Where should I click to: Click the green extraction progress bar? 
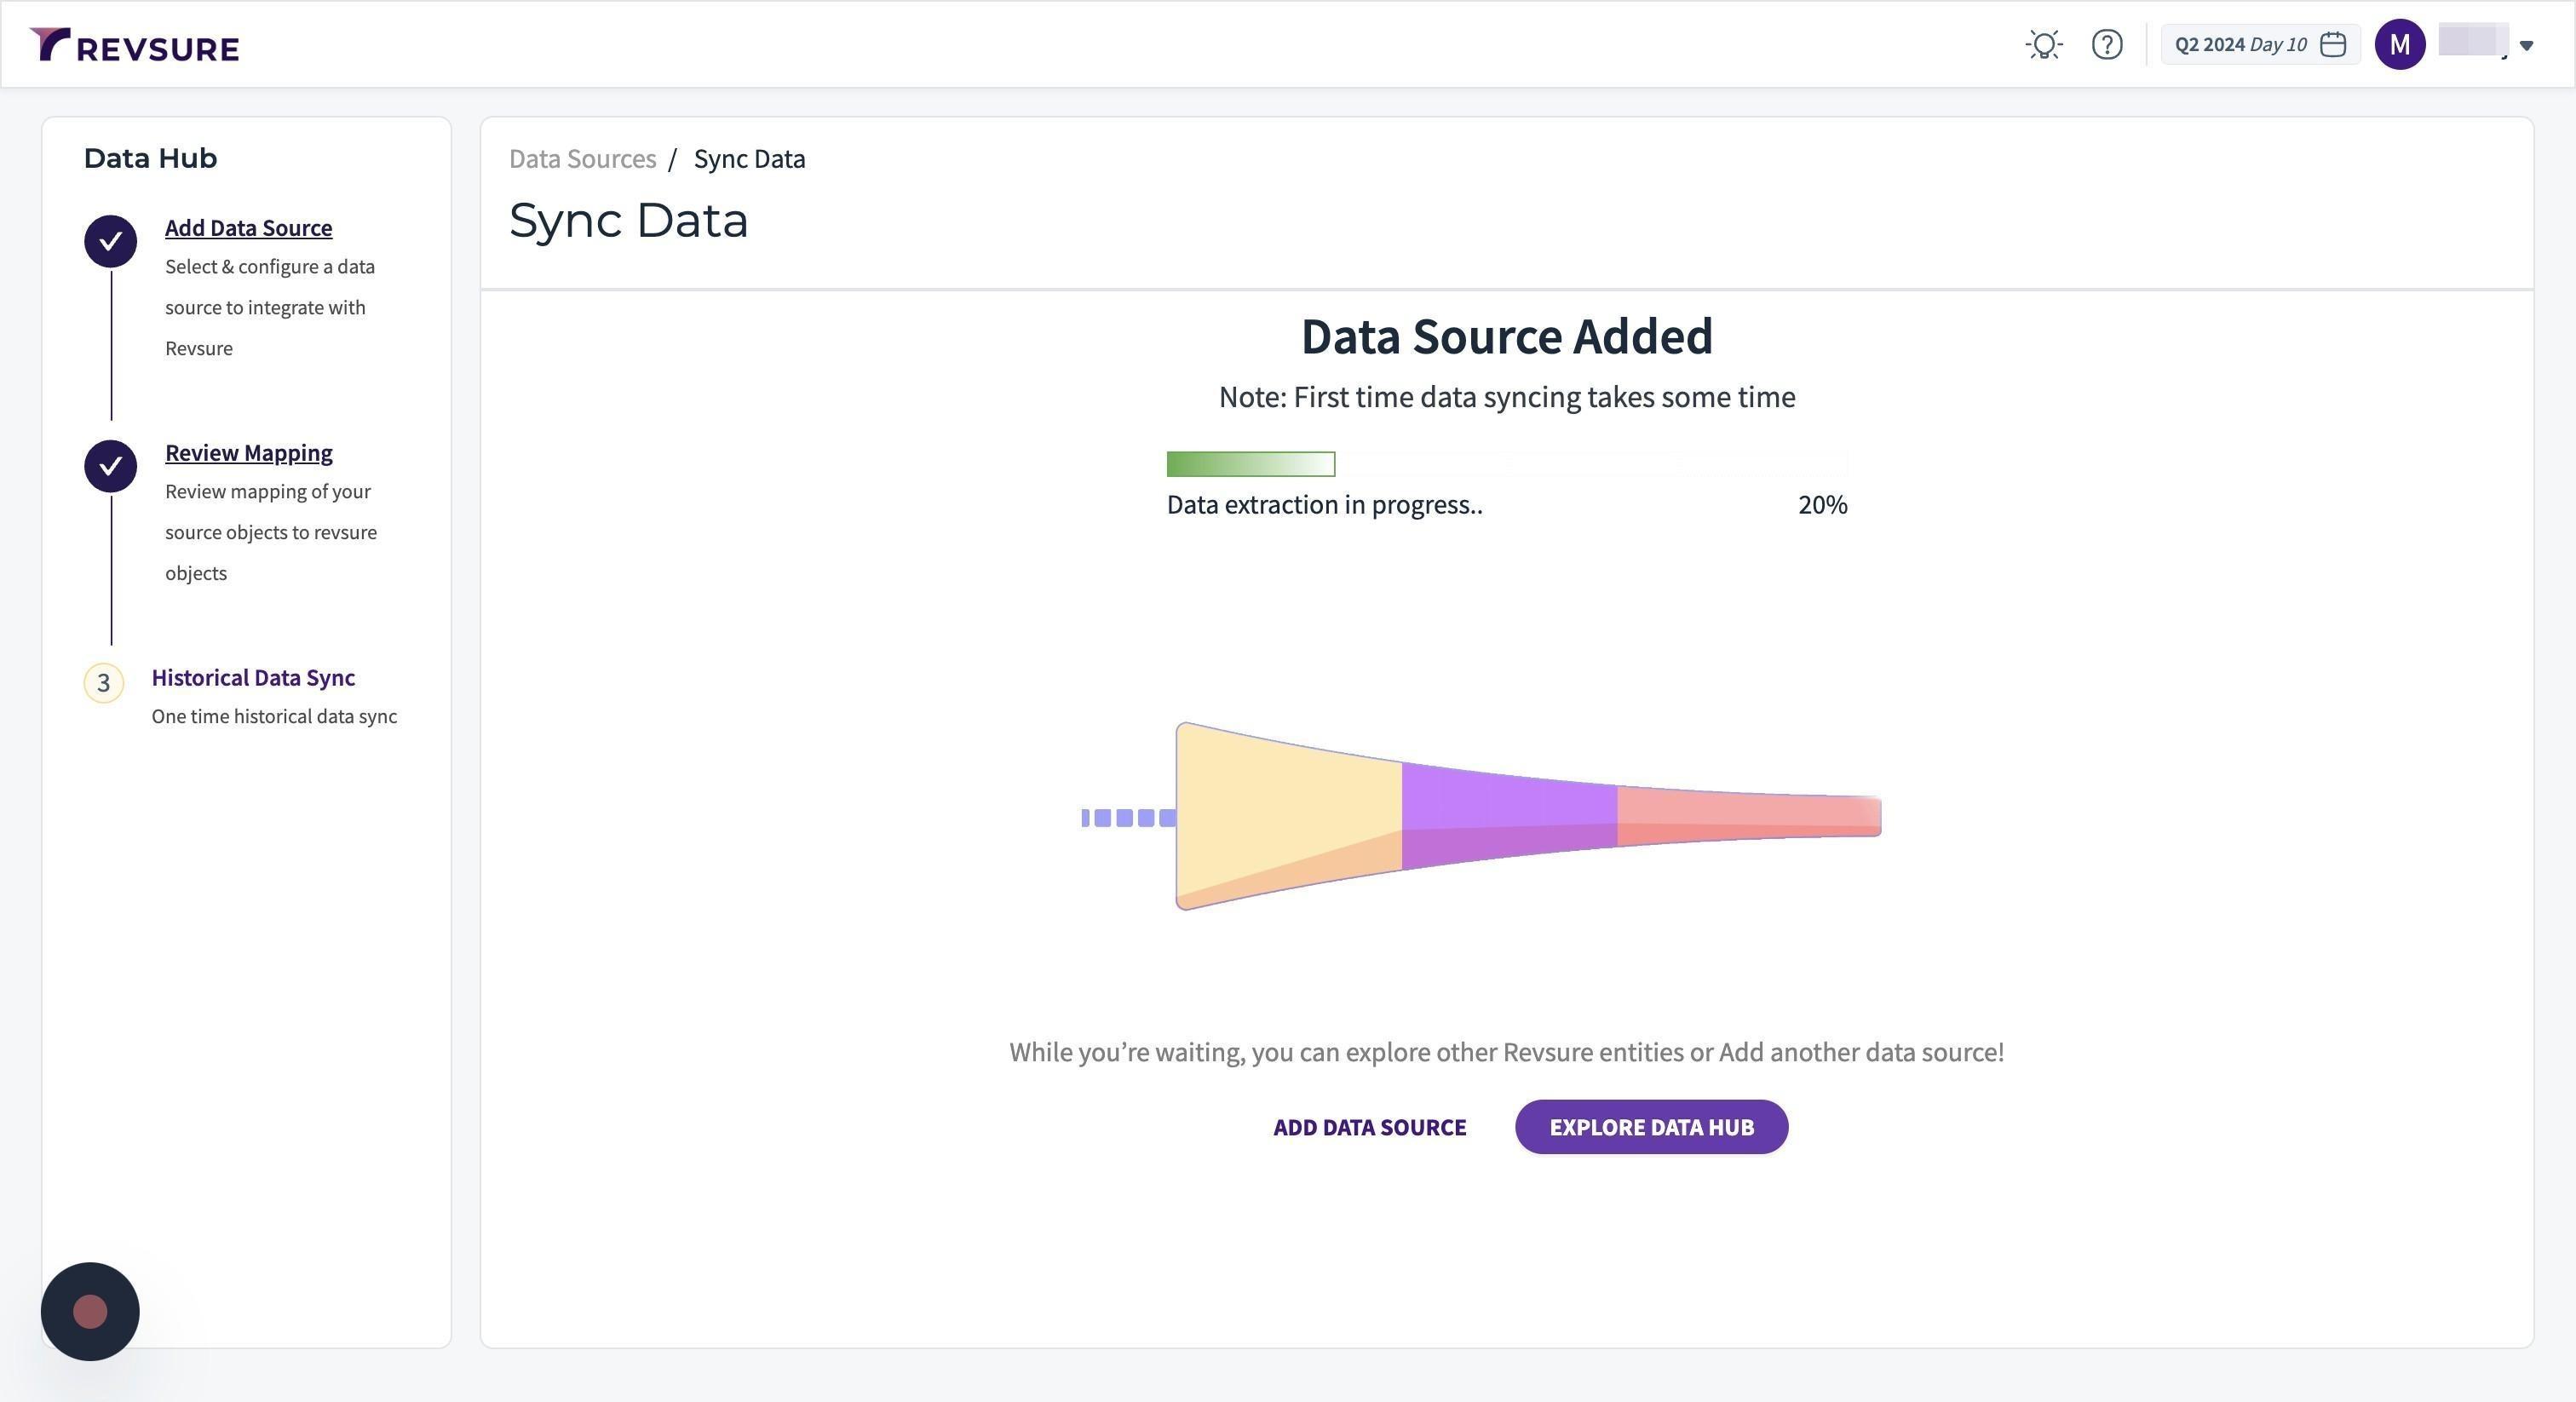click(1250, 464)
